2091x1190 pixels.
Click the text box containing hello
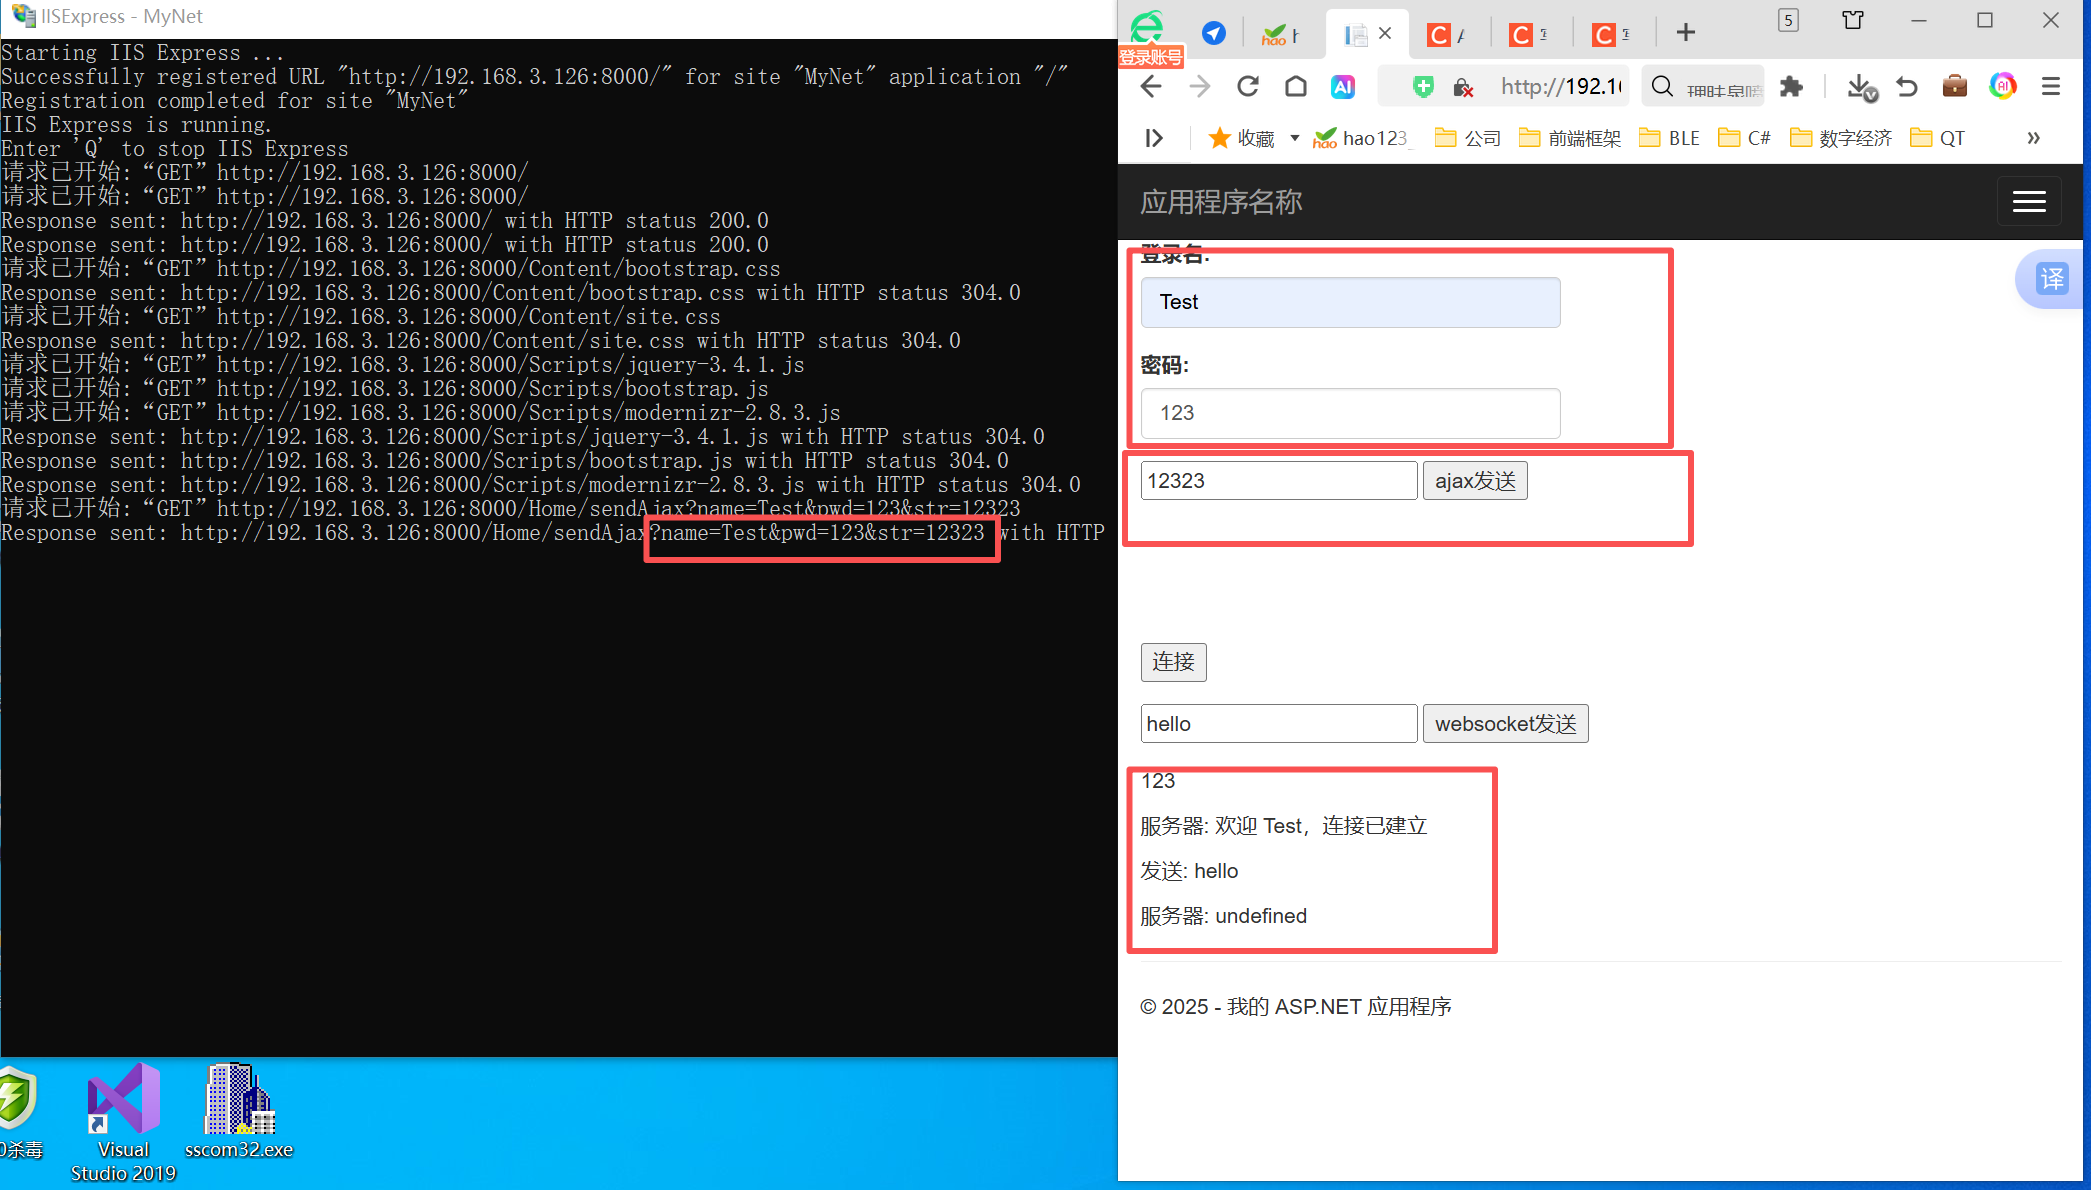tap(1278, 724)
